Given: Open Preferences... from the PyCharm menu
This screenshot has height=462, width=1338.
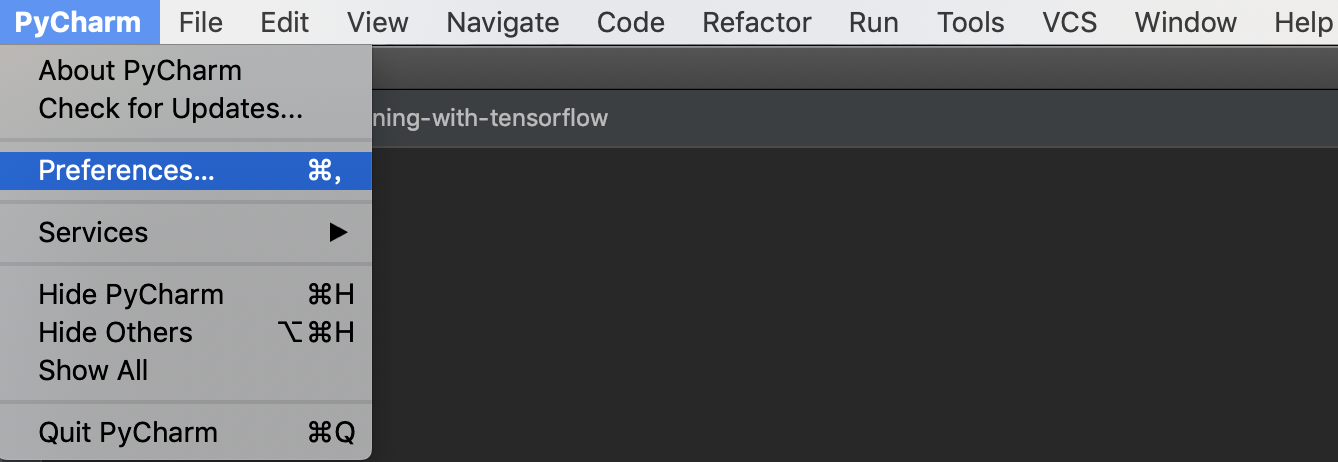Looking at the screenshot, I should (x=186, y=171).
